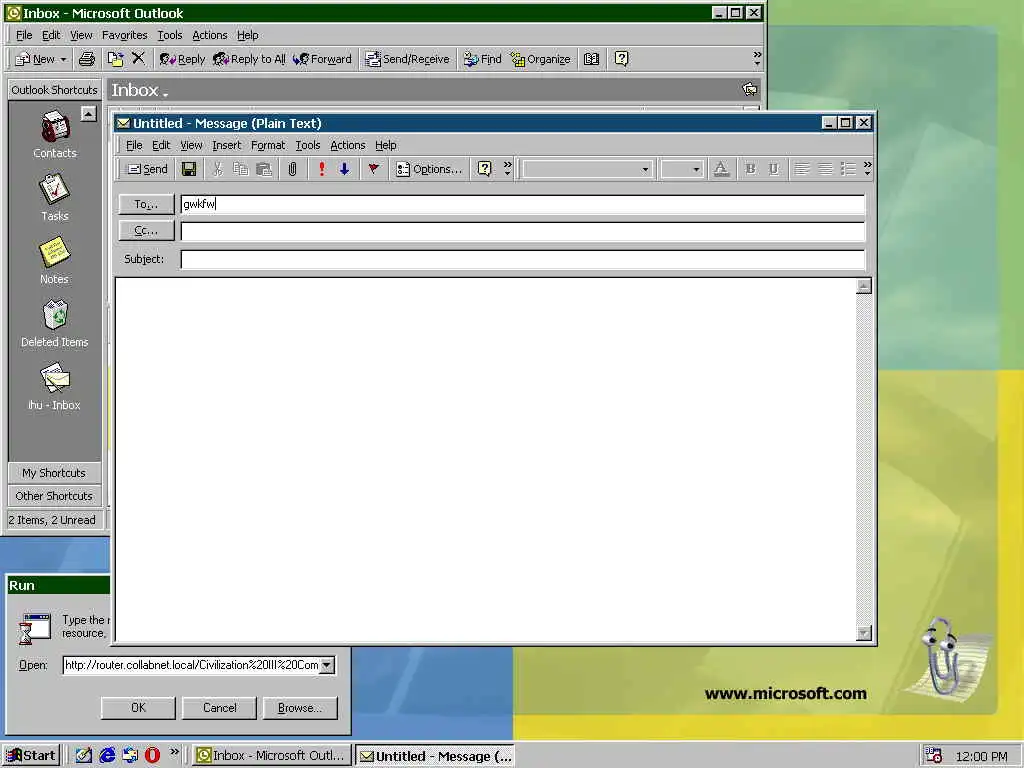
Task: Set High importance with red exclamation icon
Action: click(x=321, y=169)
